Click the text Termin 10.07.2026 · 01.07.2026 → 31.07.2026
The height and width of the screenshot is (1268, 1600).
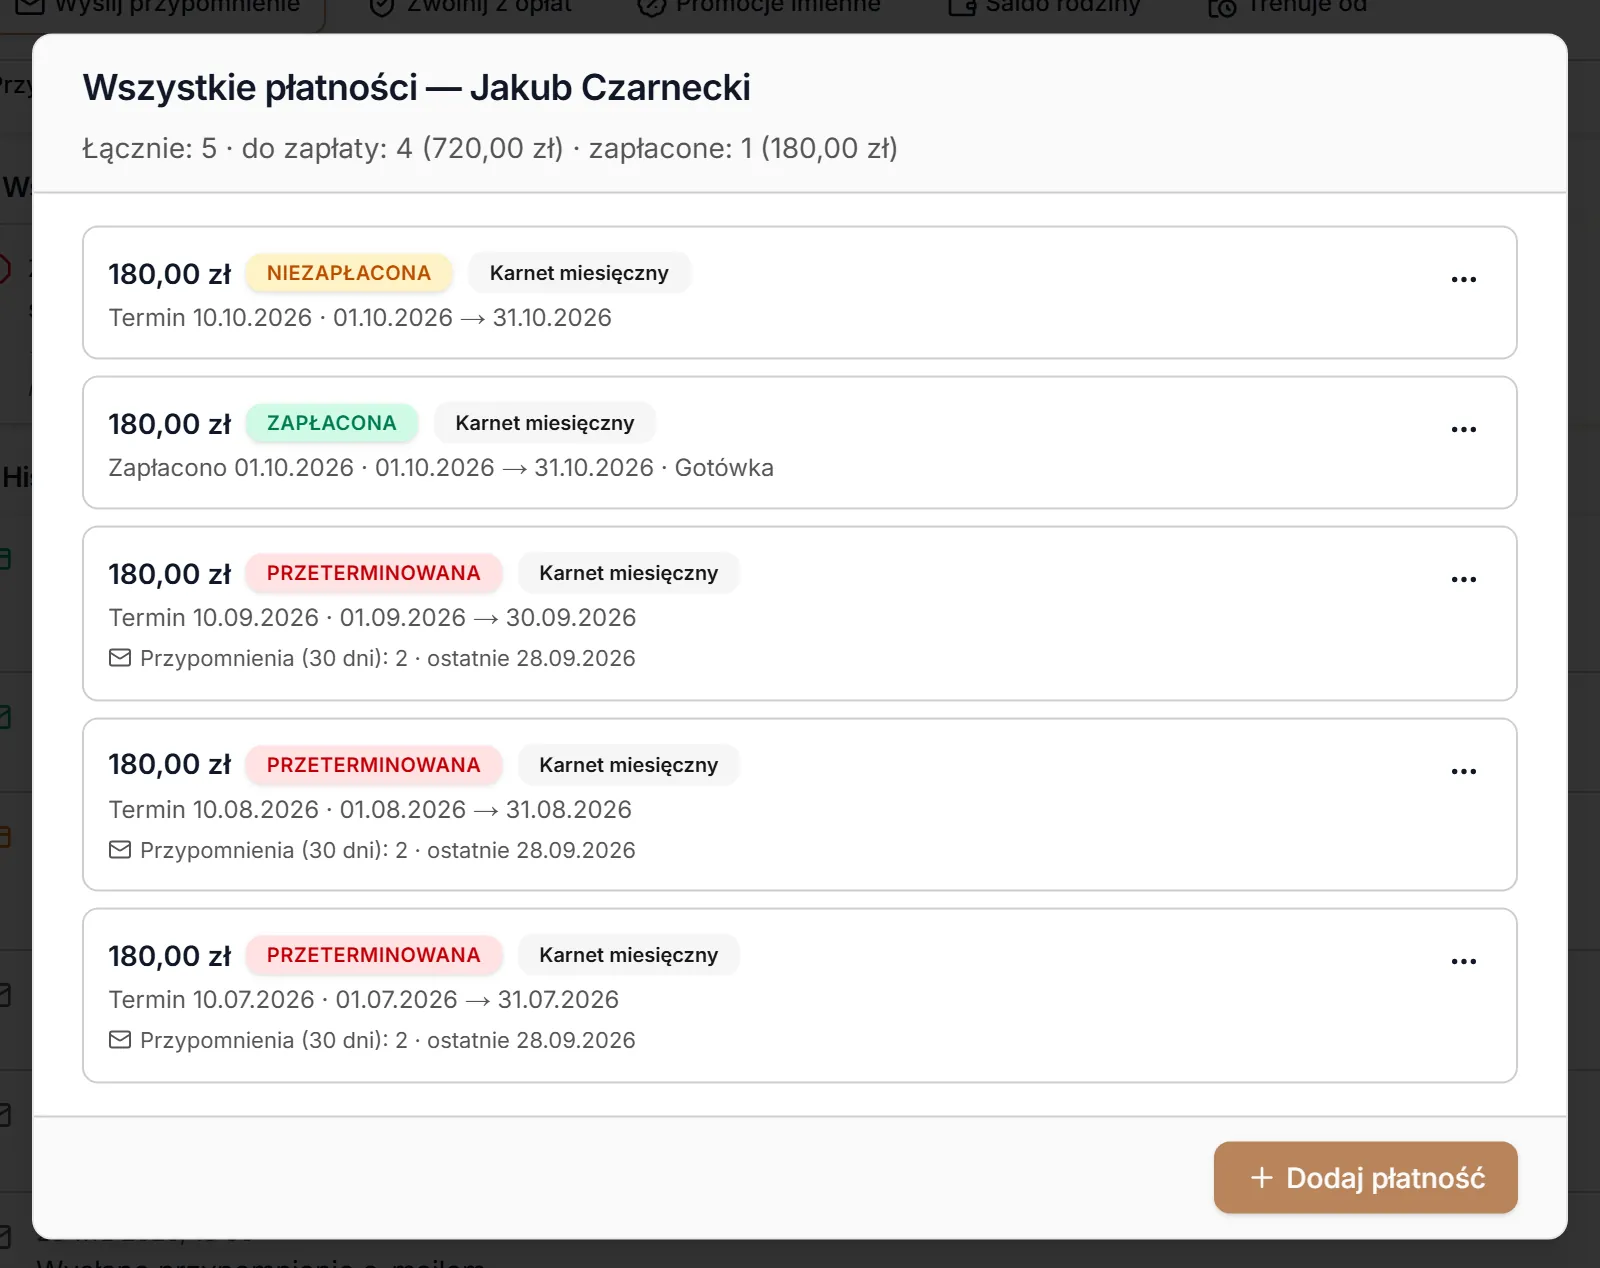364,1000
